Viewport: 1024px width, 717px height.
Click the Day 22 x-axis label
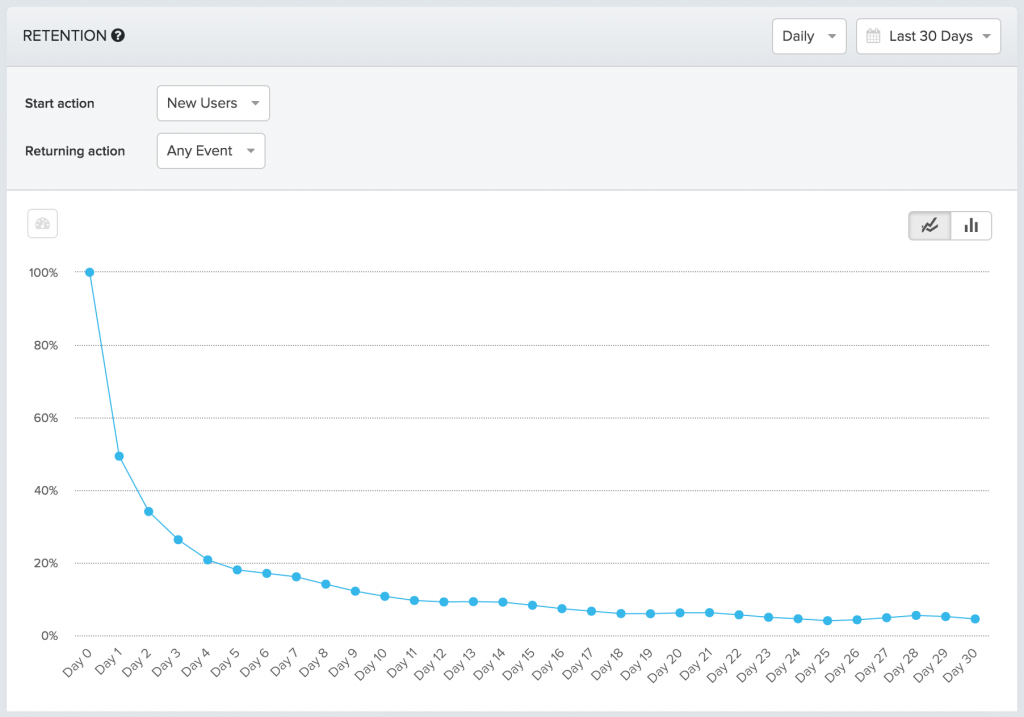(x=725, y=665)
